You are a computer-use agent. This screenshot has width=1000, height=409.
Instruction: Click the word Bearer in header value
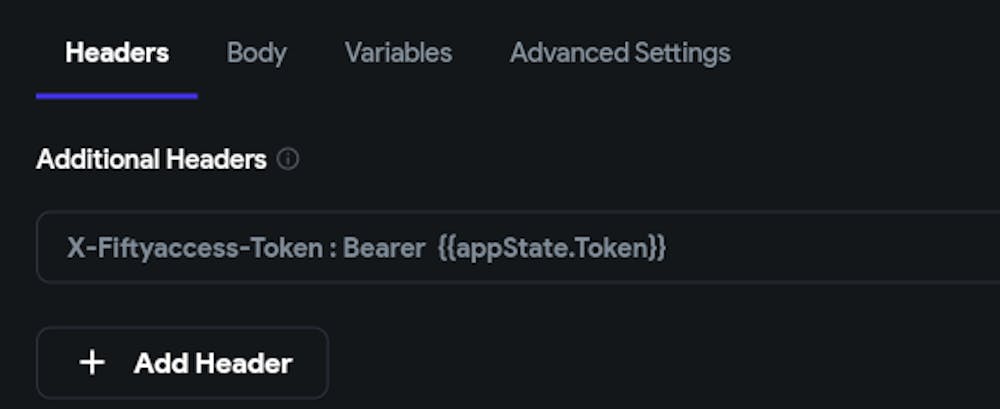(384, 248)
